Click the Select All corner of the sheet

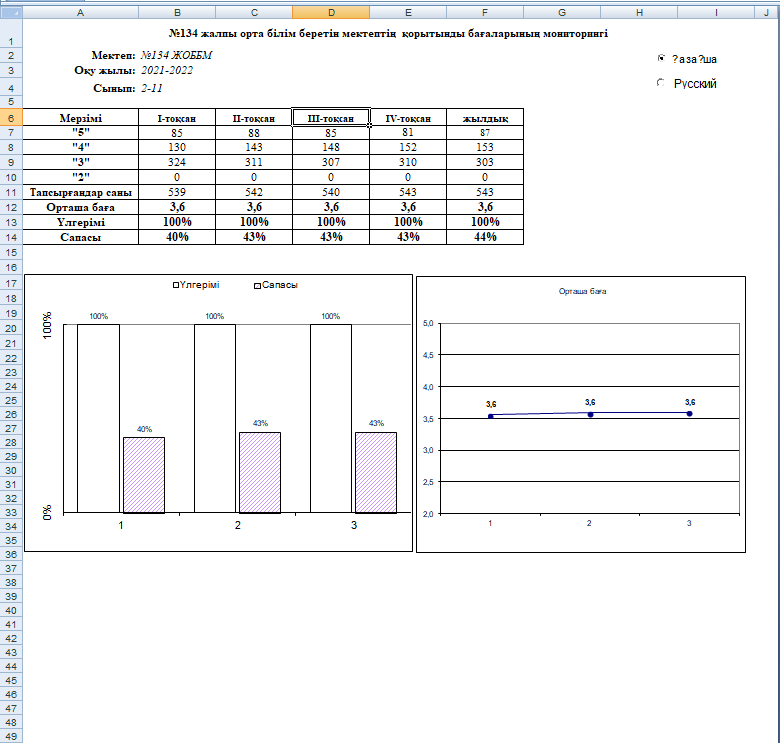click(x=10, y=12)
